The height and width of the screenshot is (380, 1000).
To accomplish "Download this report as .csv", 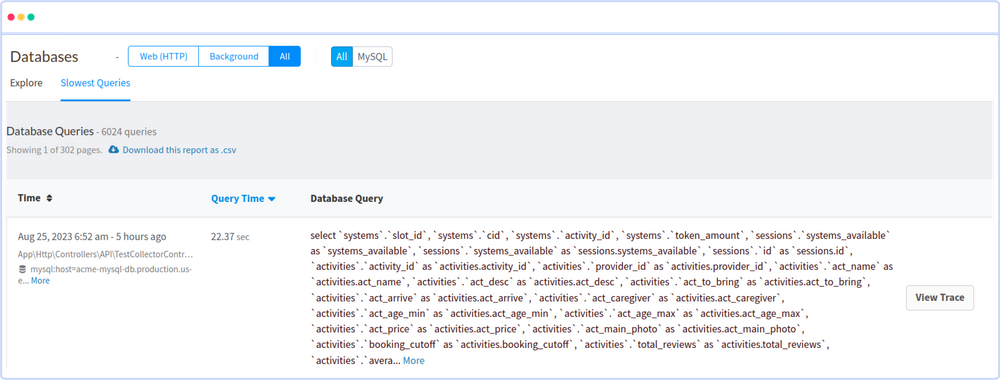I will pos(179,150).
